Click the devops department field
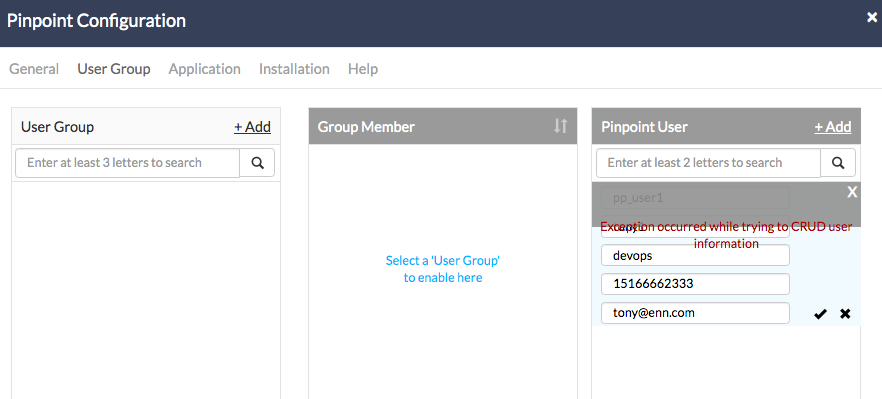 click(695, 255)
